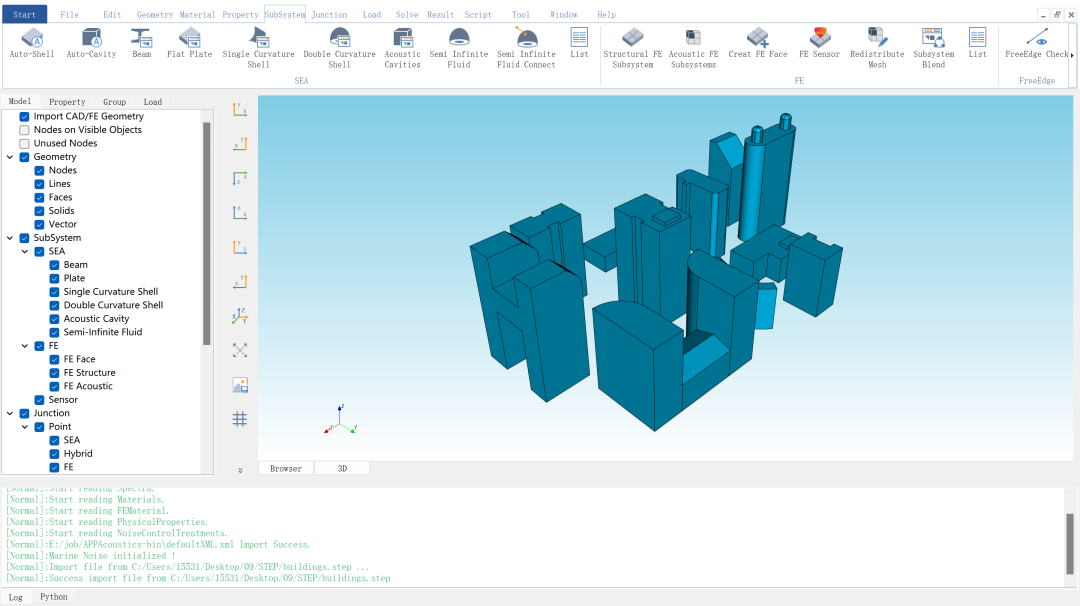Switch to the Group panel tab
This screenshot has width=1080, height=606.
pos(114,102)
